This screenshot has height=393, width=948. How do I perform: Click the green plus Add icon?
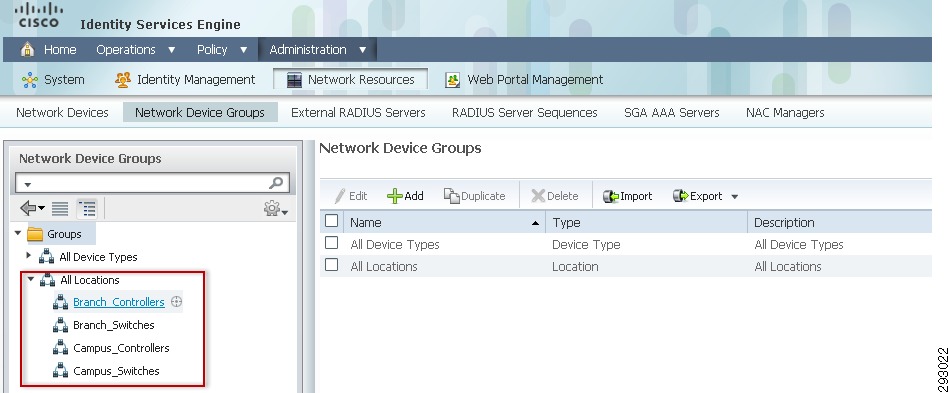[x=394, y=196]
